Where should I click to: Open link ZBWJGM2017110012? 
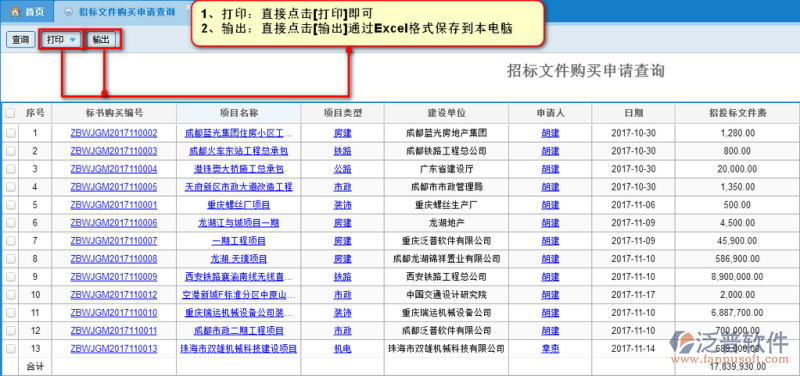click(x=114, y=295)
